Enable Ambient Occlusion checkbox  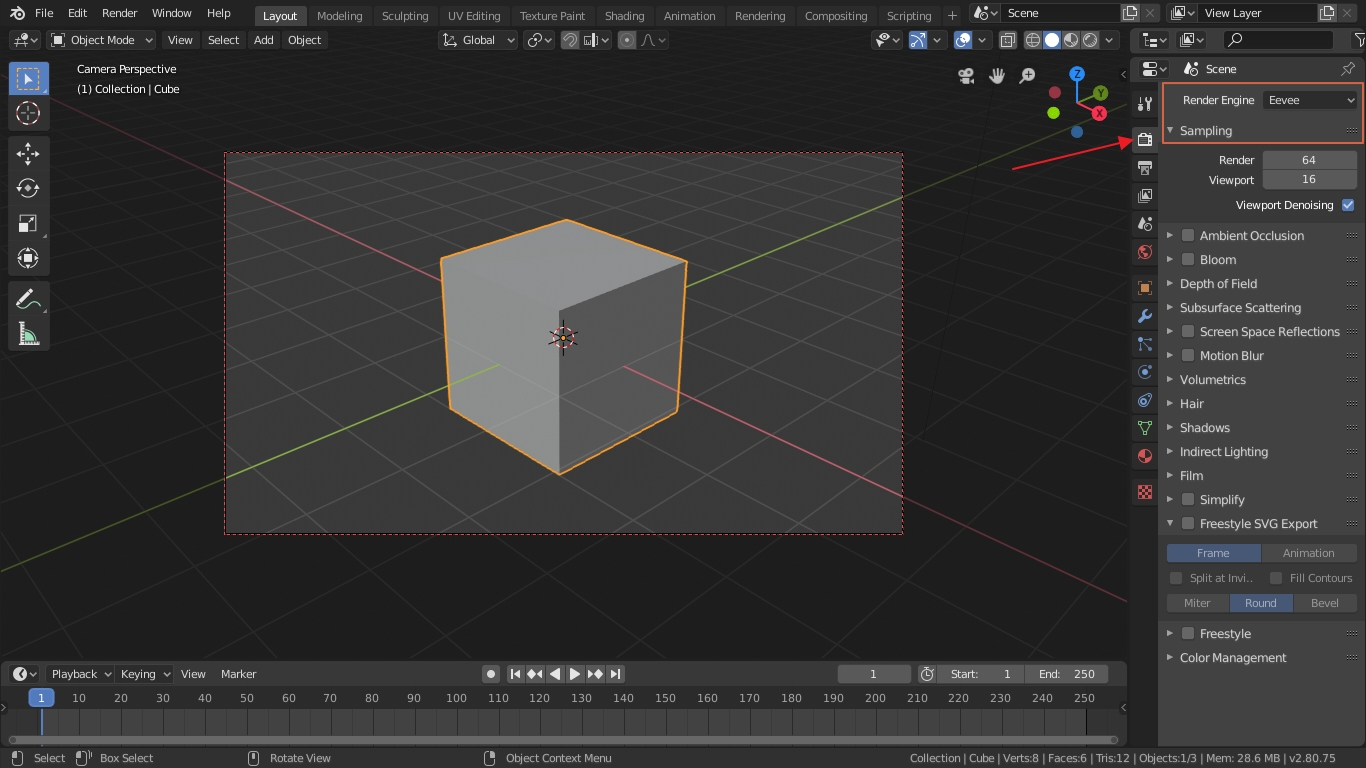(1188, 236)
